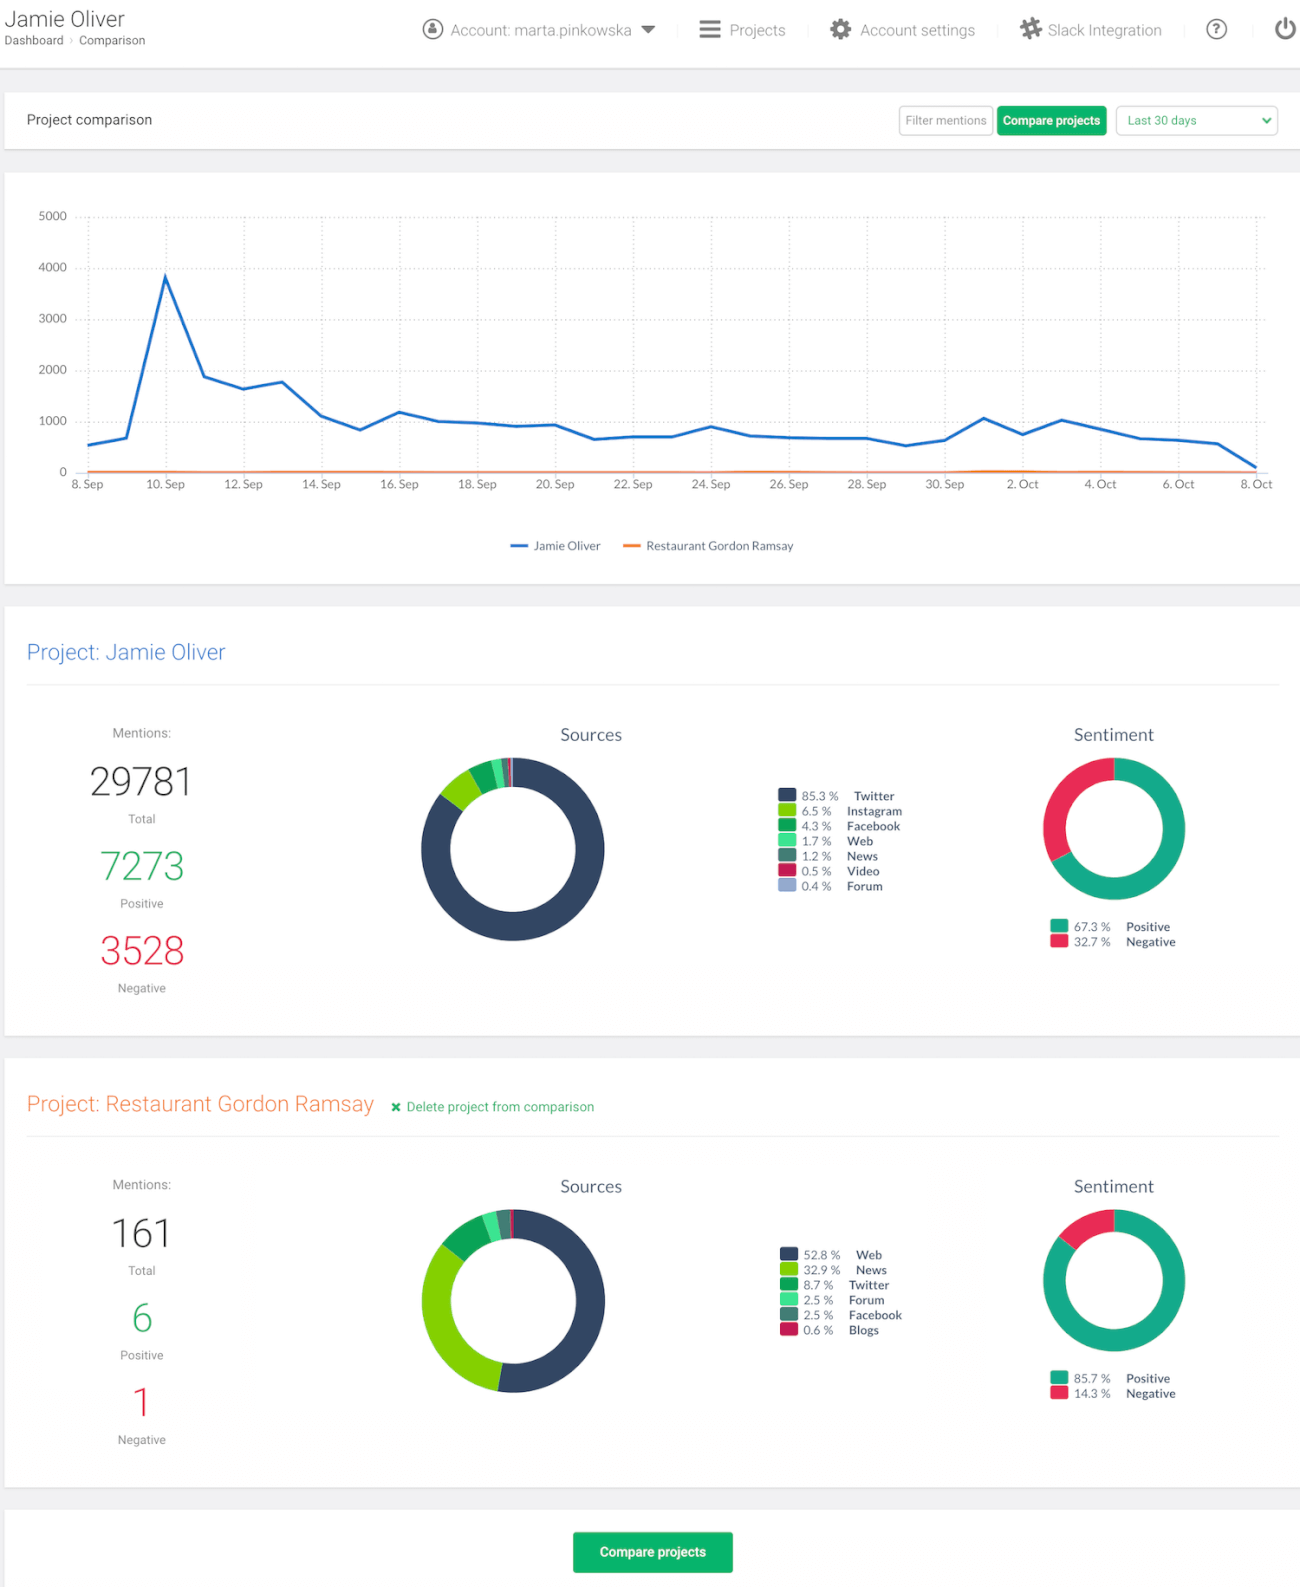The width and height of the screenshot is (1300, 1587).
Task: Click the Jamie Oliver page title
Action: tap(65, 19)
